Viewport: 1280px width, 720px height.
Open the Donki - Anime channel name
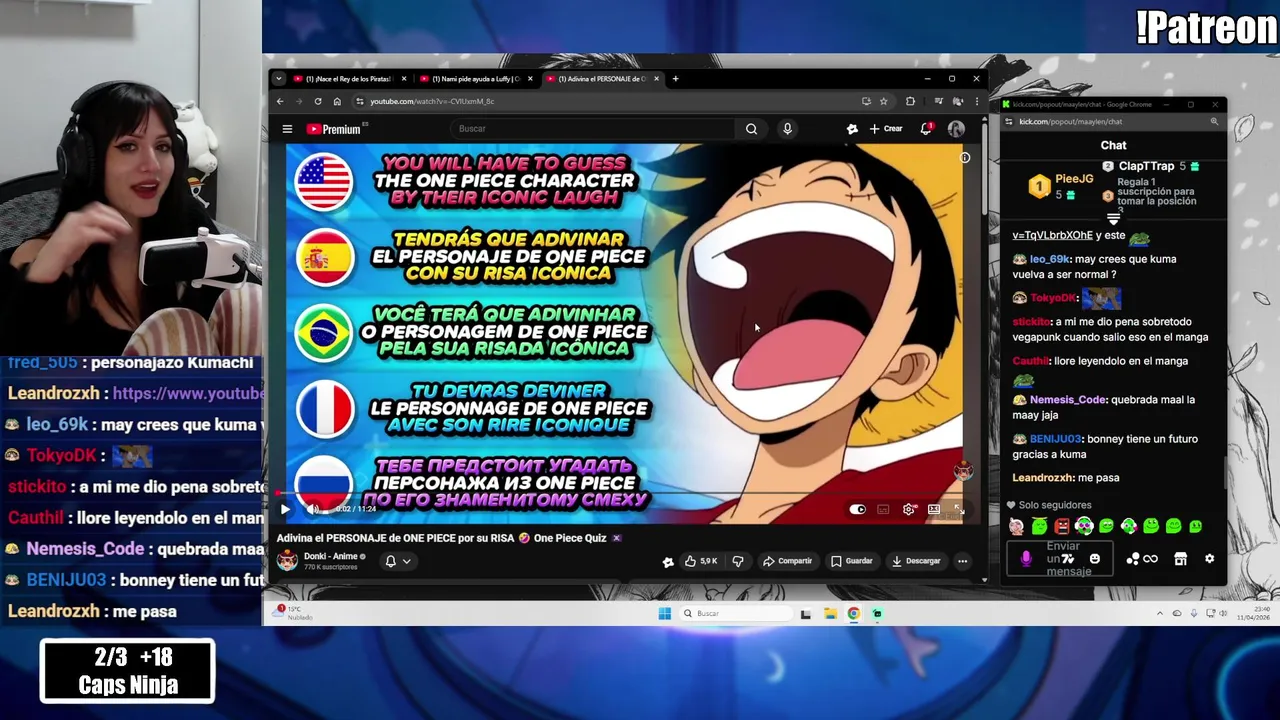click(x=330, y=556)
